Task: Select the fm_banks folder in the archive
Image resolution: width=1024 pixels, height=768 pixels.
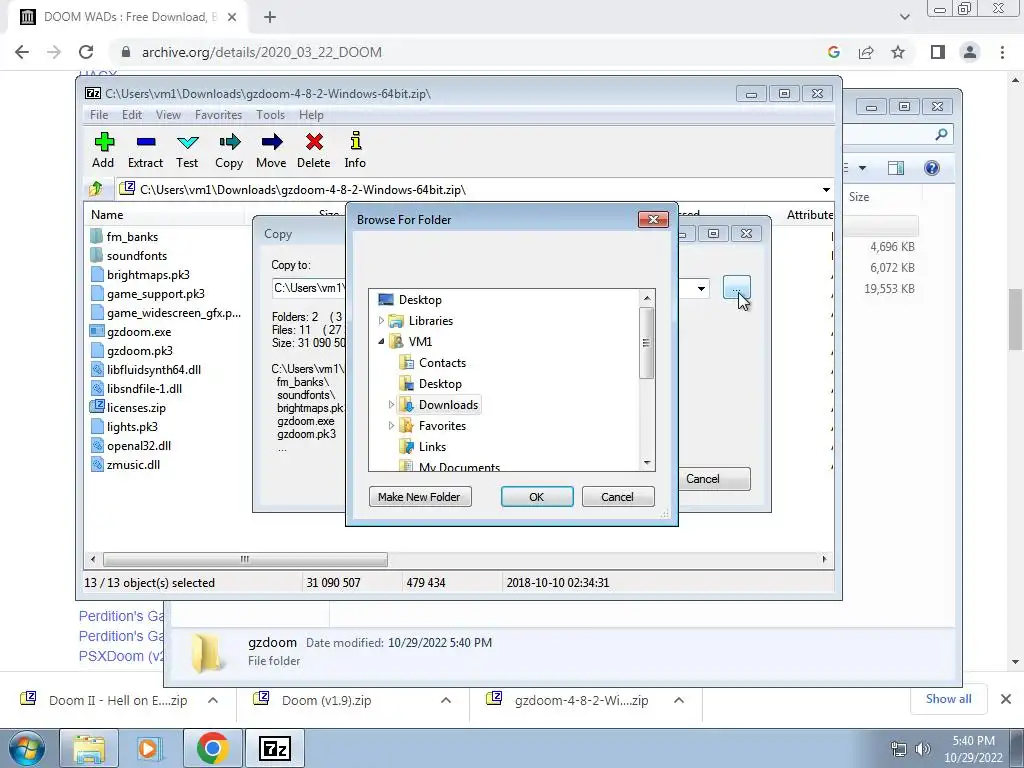Action: [132, 236]
